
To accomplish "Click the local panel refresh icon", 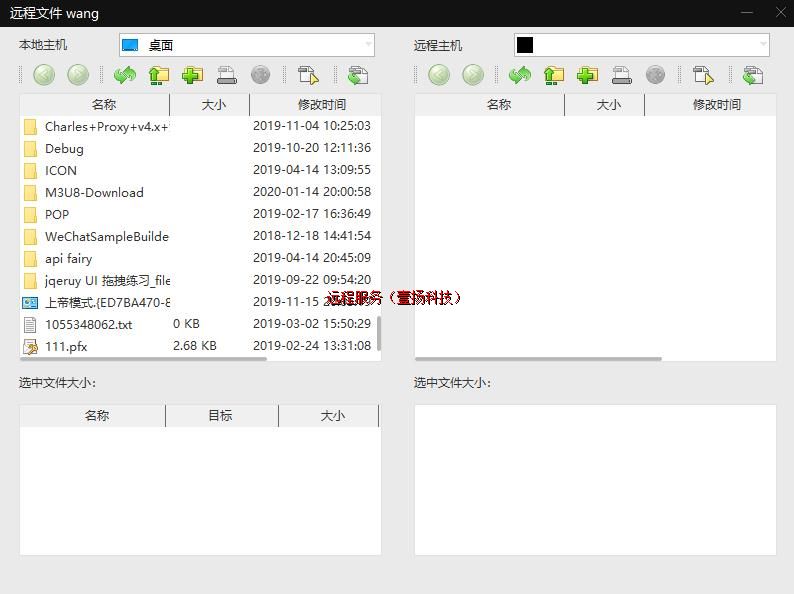I will [x=125, y=75].
